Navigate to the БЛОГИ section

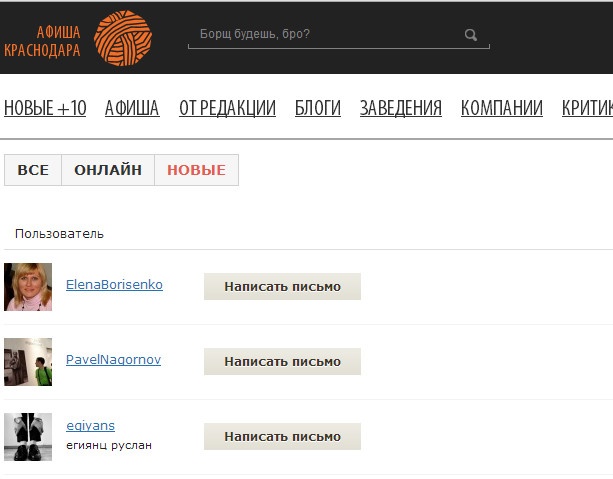click(317, 108)
